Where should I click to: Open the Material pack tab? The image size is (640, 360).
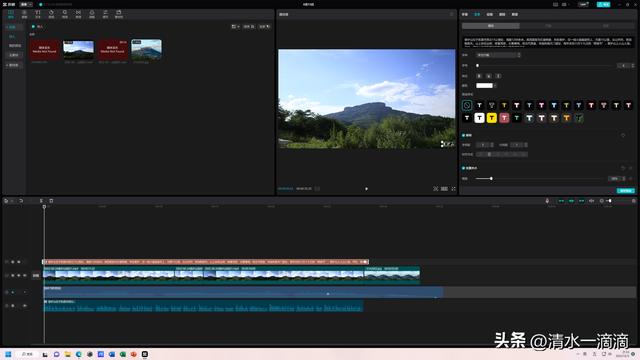pyautogui.click(x=119, y=14)
